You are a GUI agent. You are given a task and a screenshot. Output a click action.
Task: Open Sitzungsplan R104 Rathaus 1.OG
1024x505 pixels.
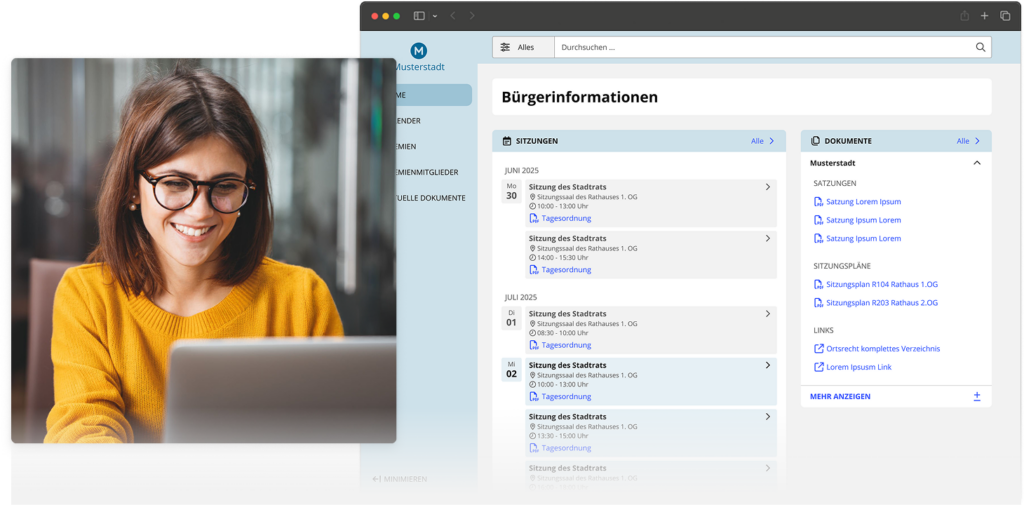coord(880,284)
